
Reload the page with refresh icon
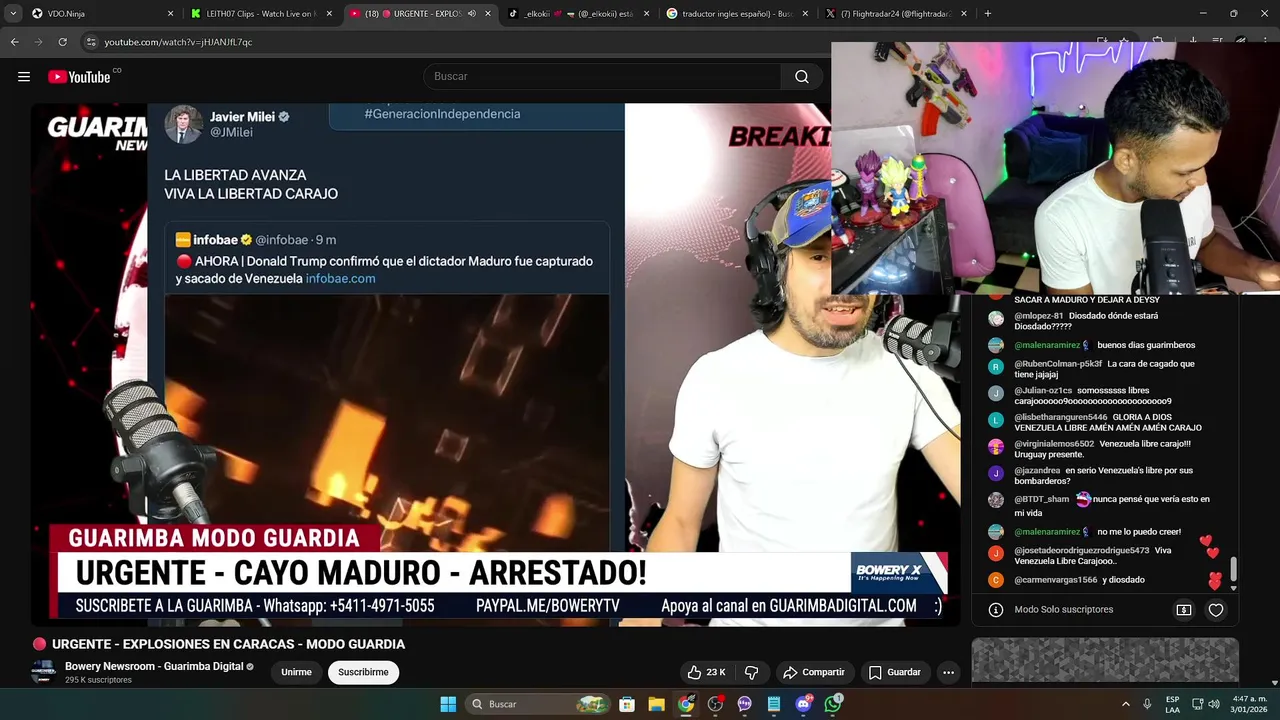pyautogui.click(x=62, y=42)
